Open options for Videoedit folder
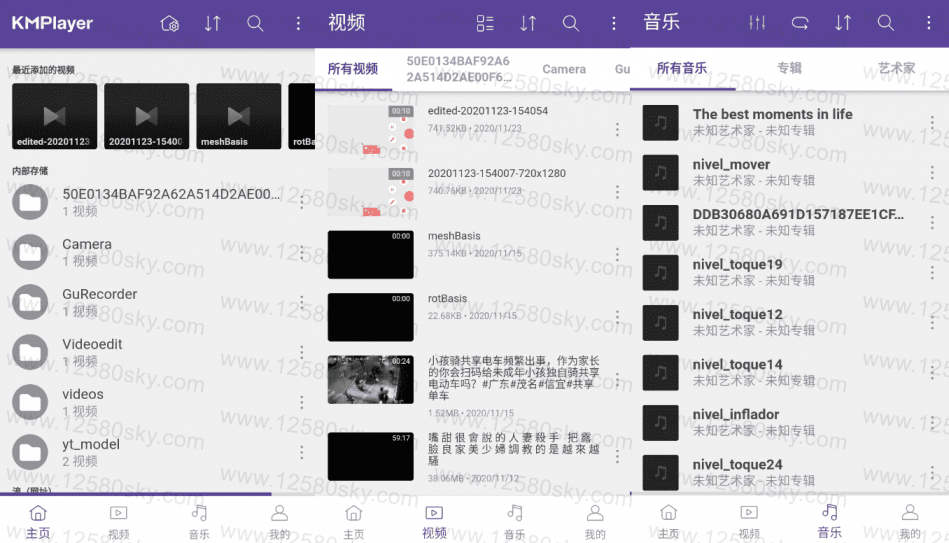 point(301,352)
